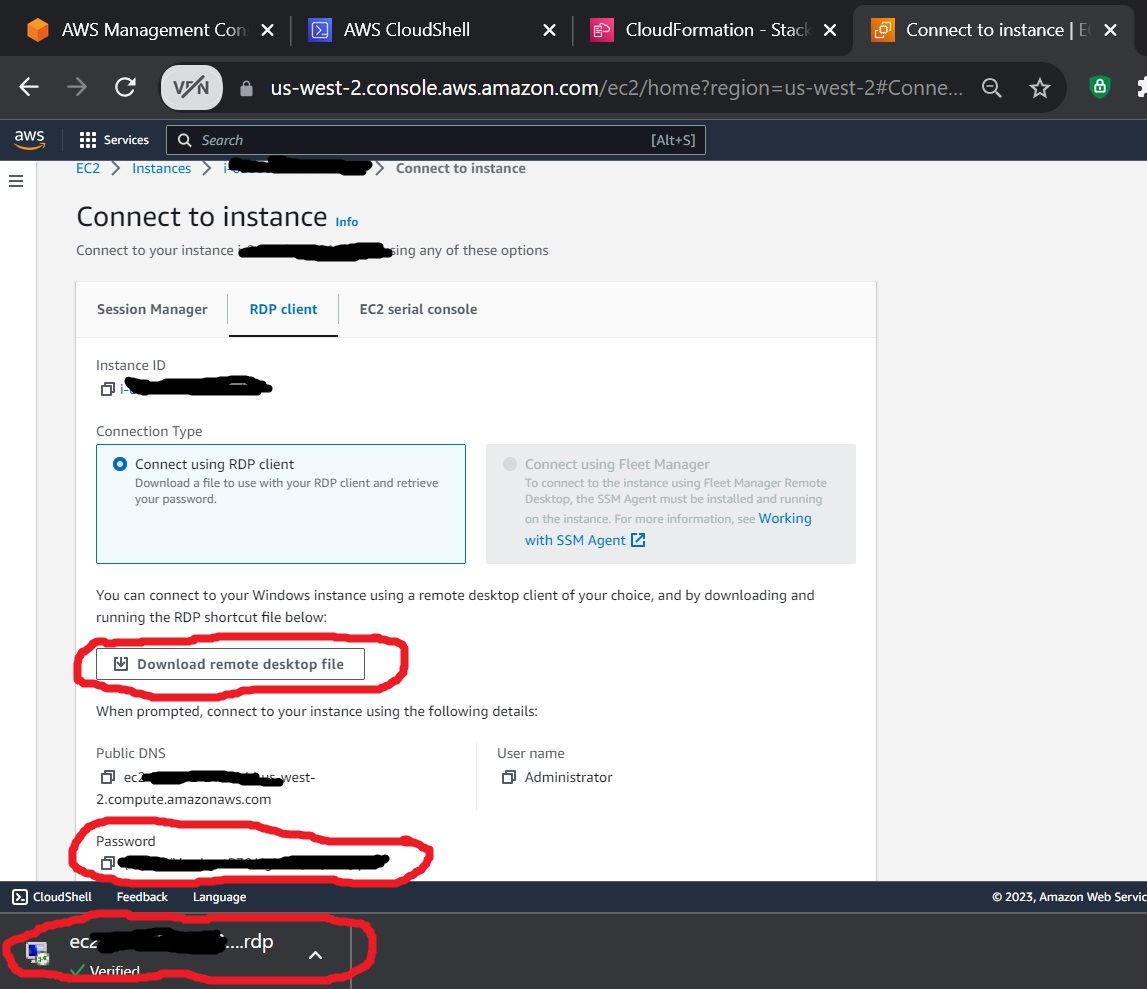The width and height of the screenshot is (1147, 989).
Task: Select Connect using RDP client radio
Action: point(120,464)
